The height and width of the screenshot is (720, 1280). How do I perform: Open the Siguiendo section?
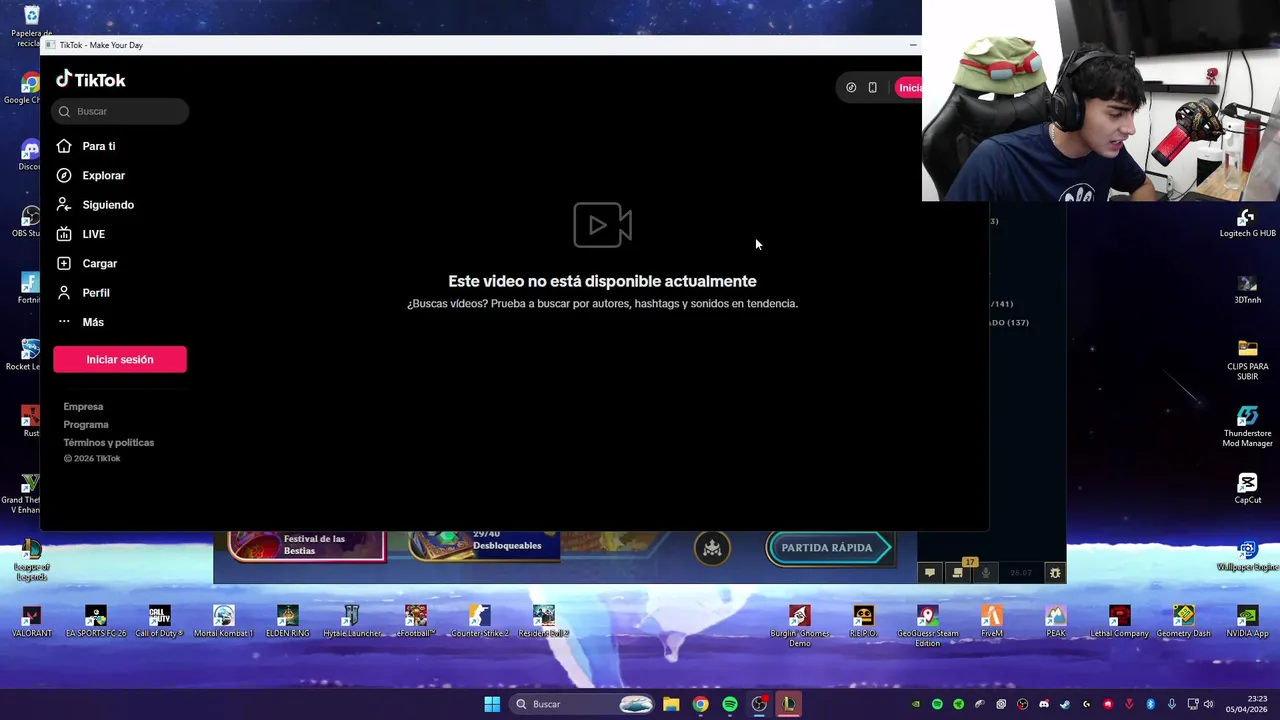click(x=108, y=205)
